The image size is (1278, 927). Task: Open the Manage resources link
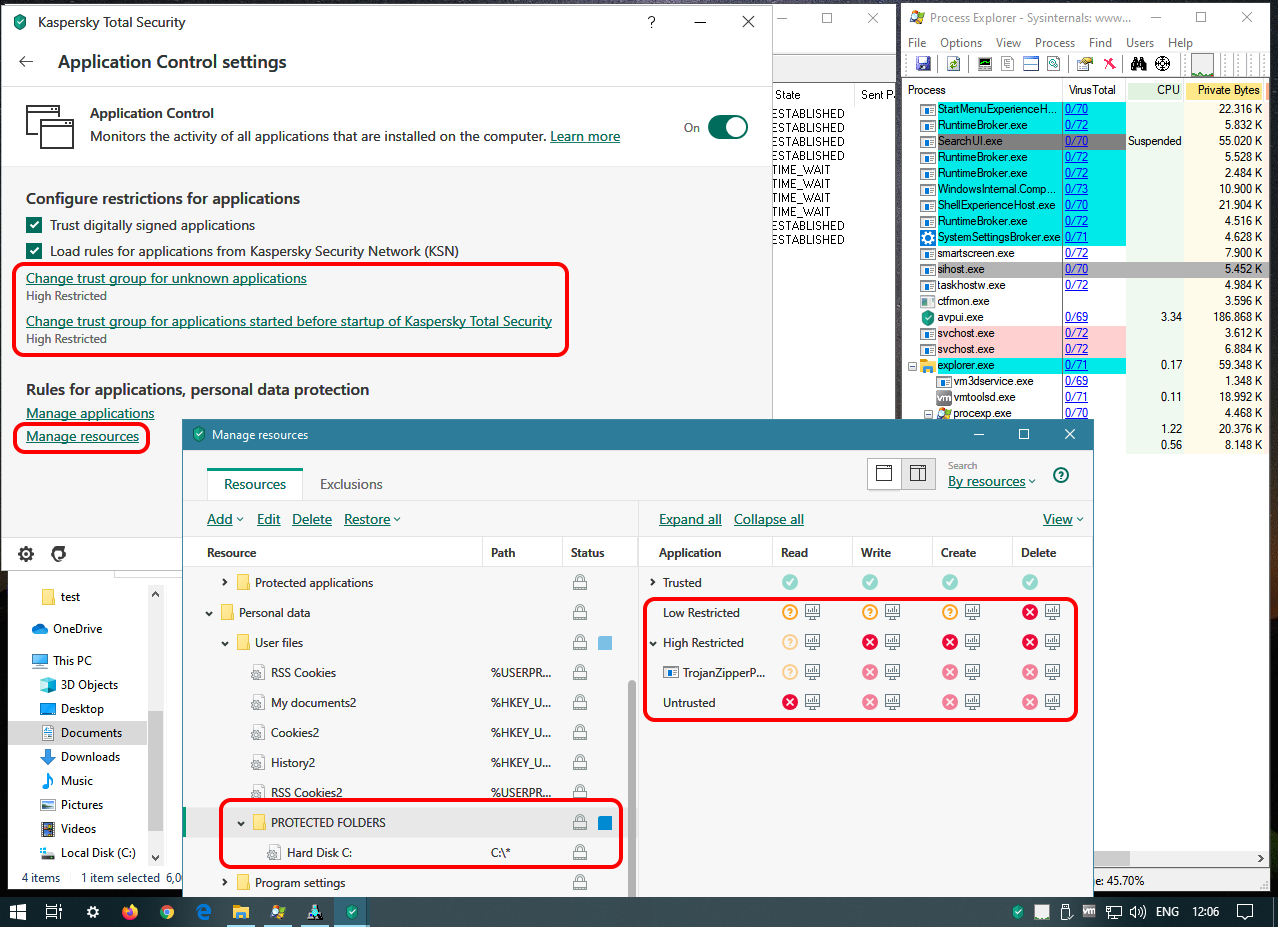82,436
